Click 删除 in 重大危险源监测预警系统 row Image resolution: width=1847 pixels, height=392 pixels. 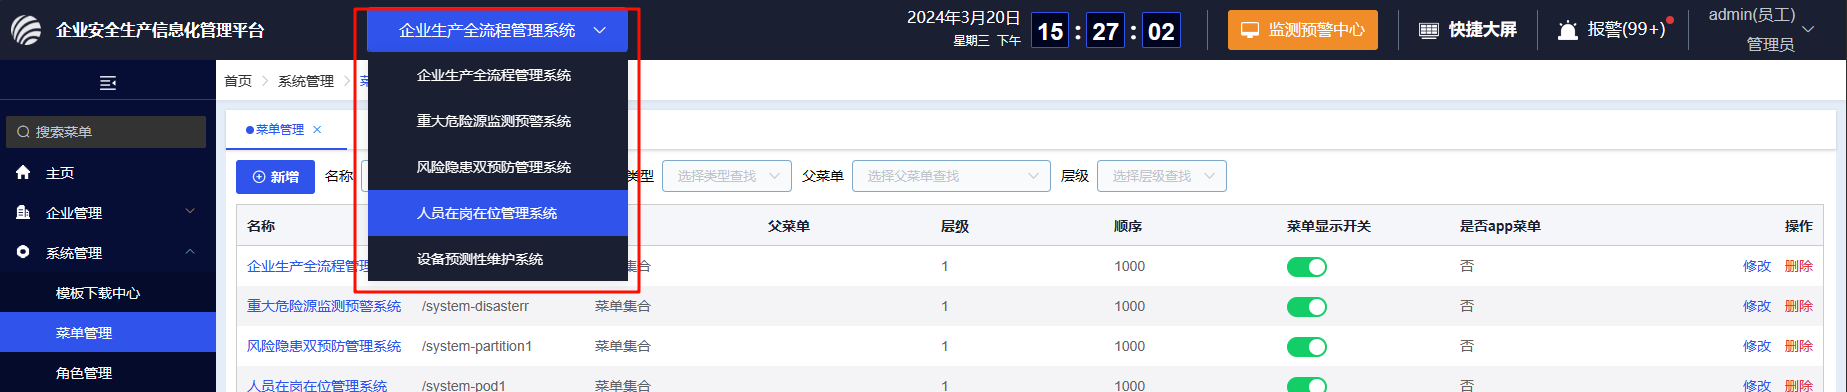coord(1798,306)
